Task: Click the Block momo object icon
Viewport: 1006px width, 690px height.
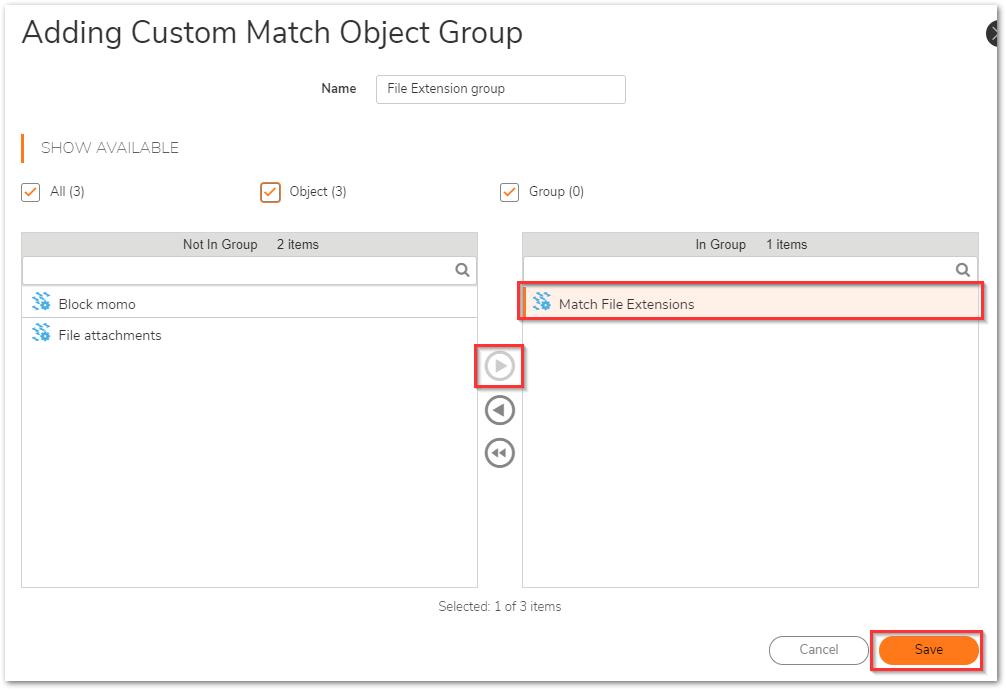Action: pyautogui.click(x=41, y=303)
